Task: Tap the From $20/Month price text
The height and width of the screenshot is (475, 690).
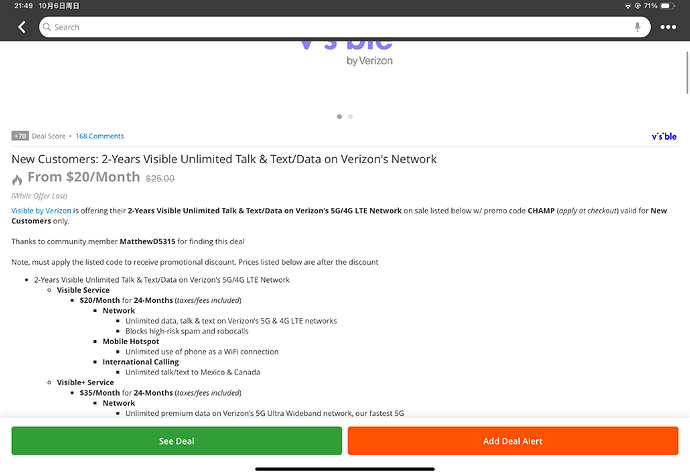Action: pos(84,177)
